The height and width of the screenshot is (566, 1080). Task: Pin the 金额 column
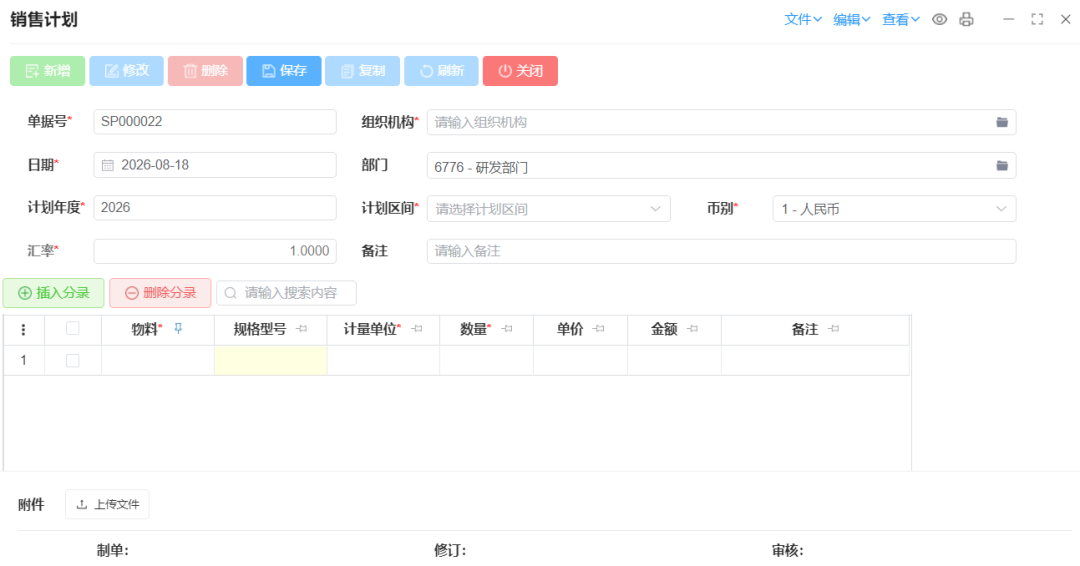(692, 329)
